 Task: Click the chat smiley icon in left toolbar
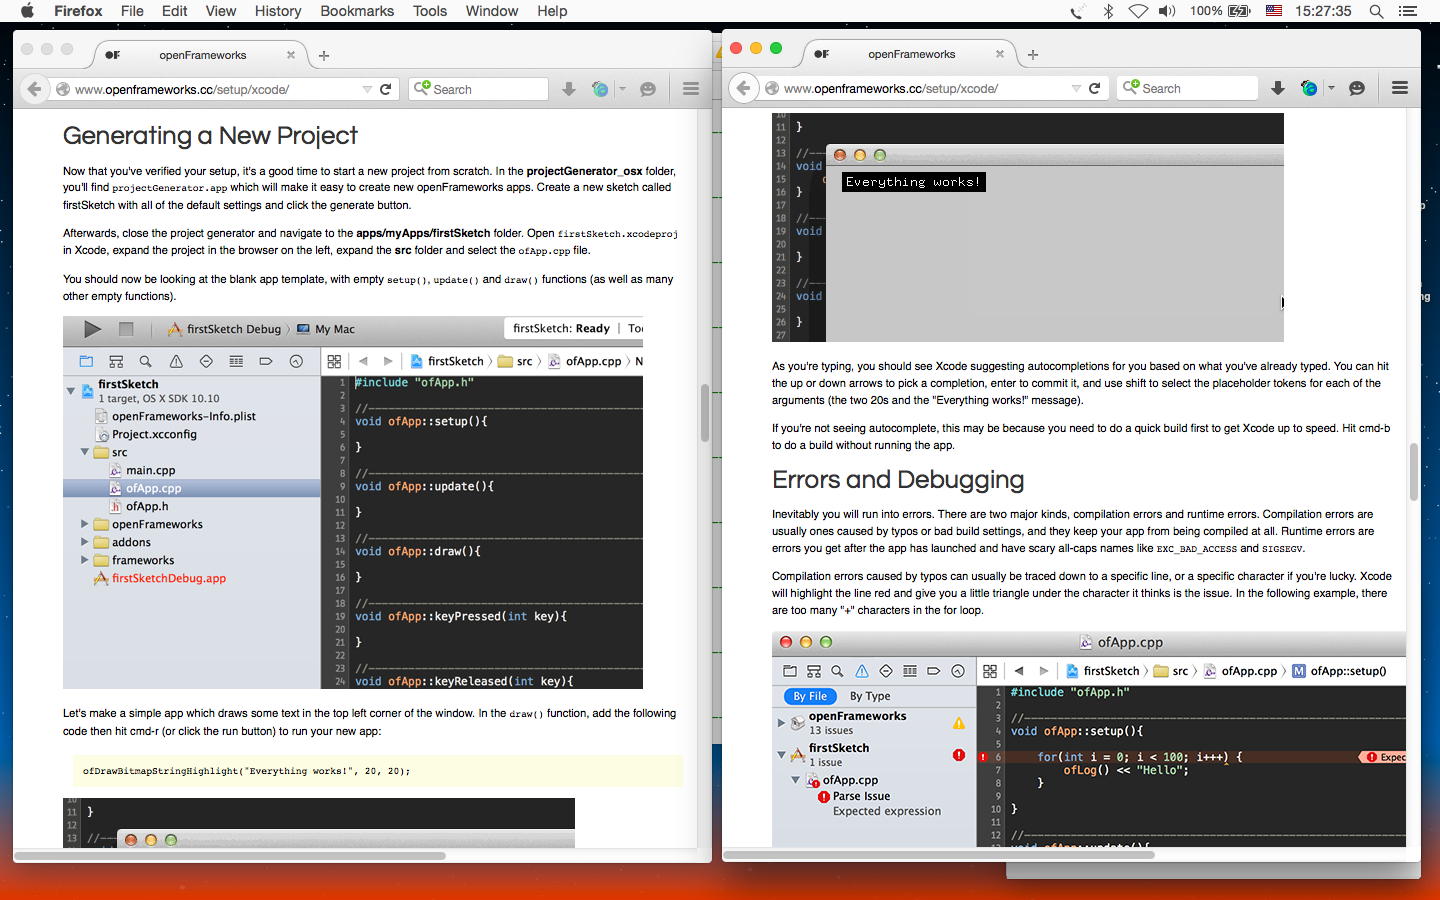click(x=648, y=89)
